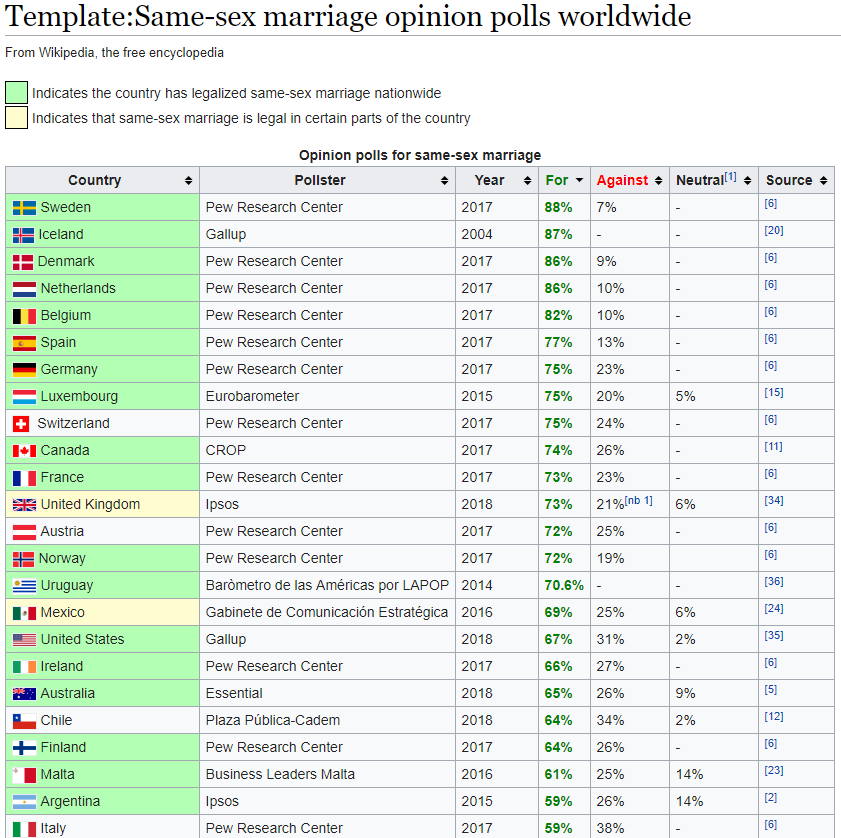Click the United Kingdom flag icon
The image size is (841, 838).
[23, 504]
